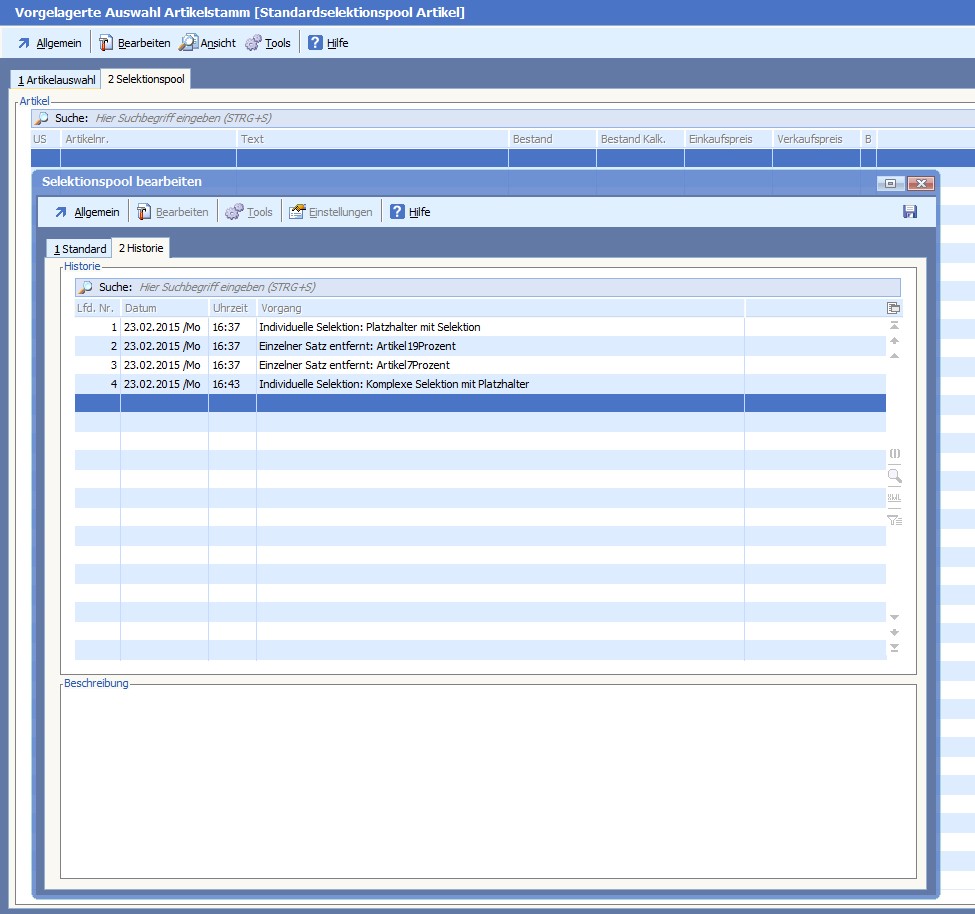
Task: Jump to first record in Historie list
Action: tap(894, 326)
